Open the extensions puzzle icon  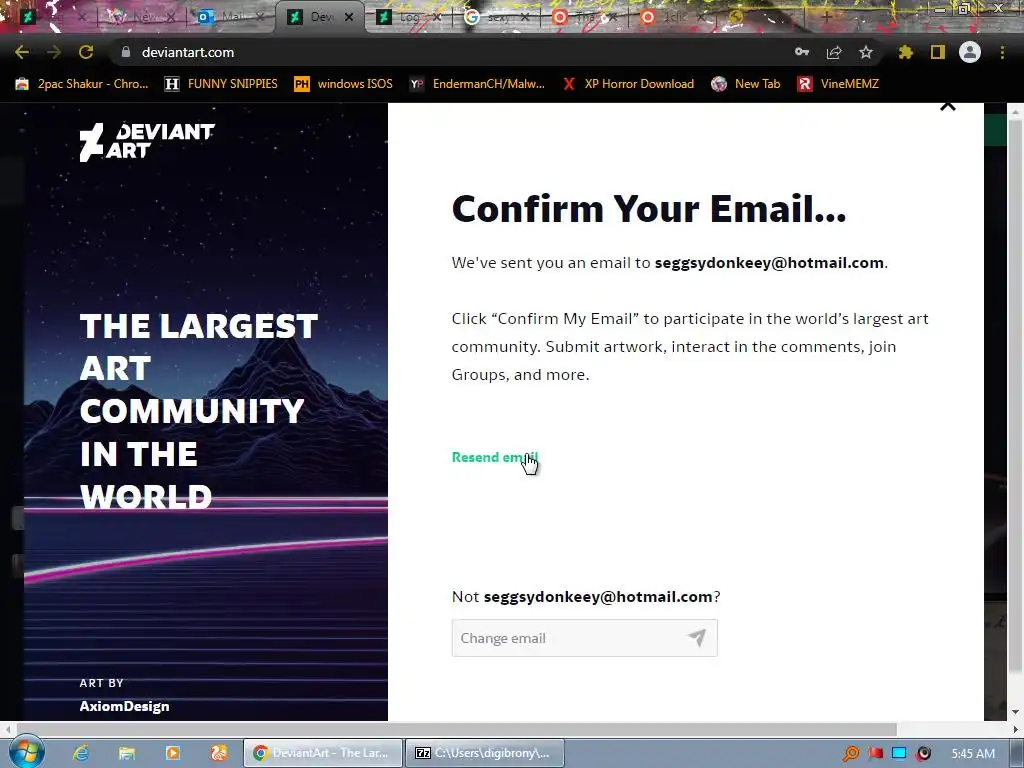[906, 52]
